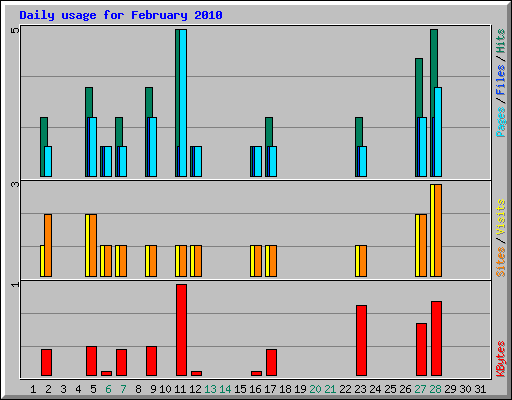
Task: Click the 'Sites' legend label
Action: click(500, 262)
